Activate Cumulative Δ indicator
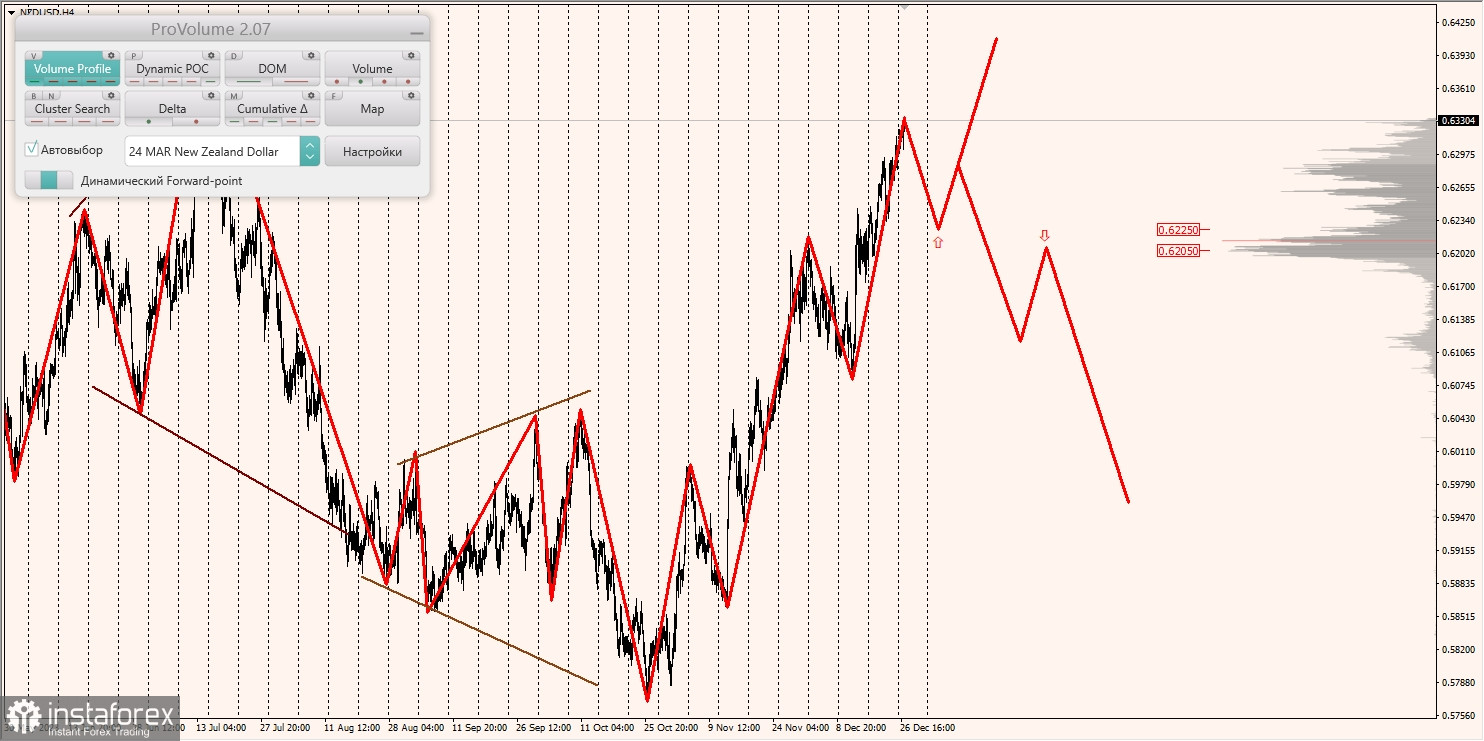 pos(272,109)
